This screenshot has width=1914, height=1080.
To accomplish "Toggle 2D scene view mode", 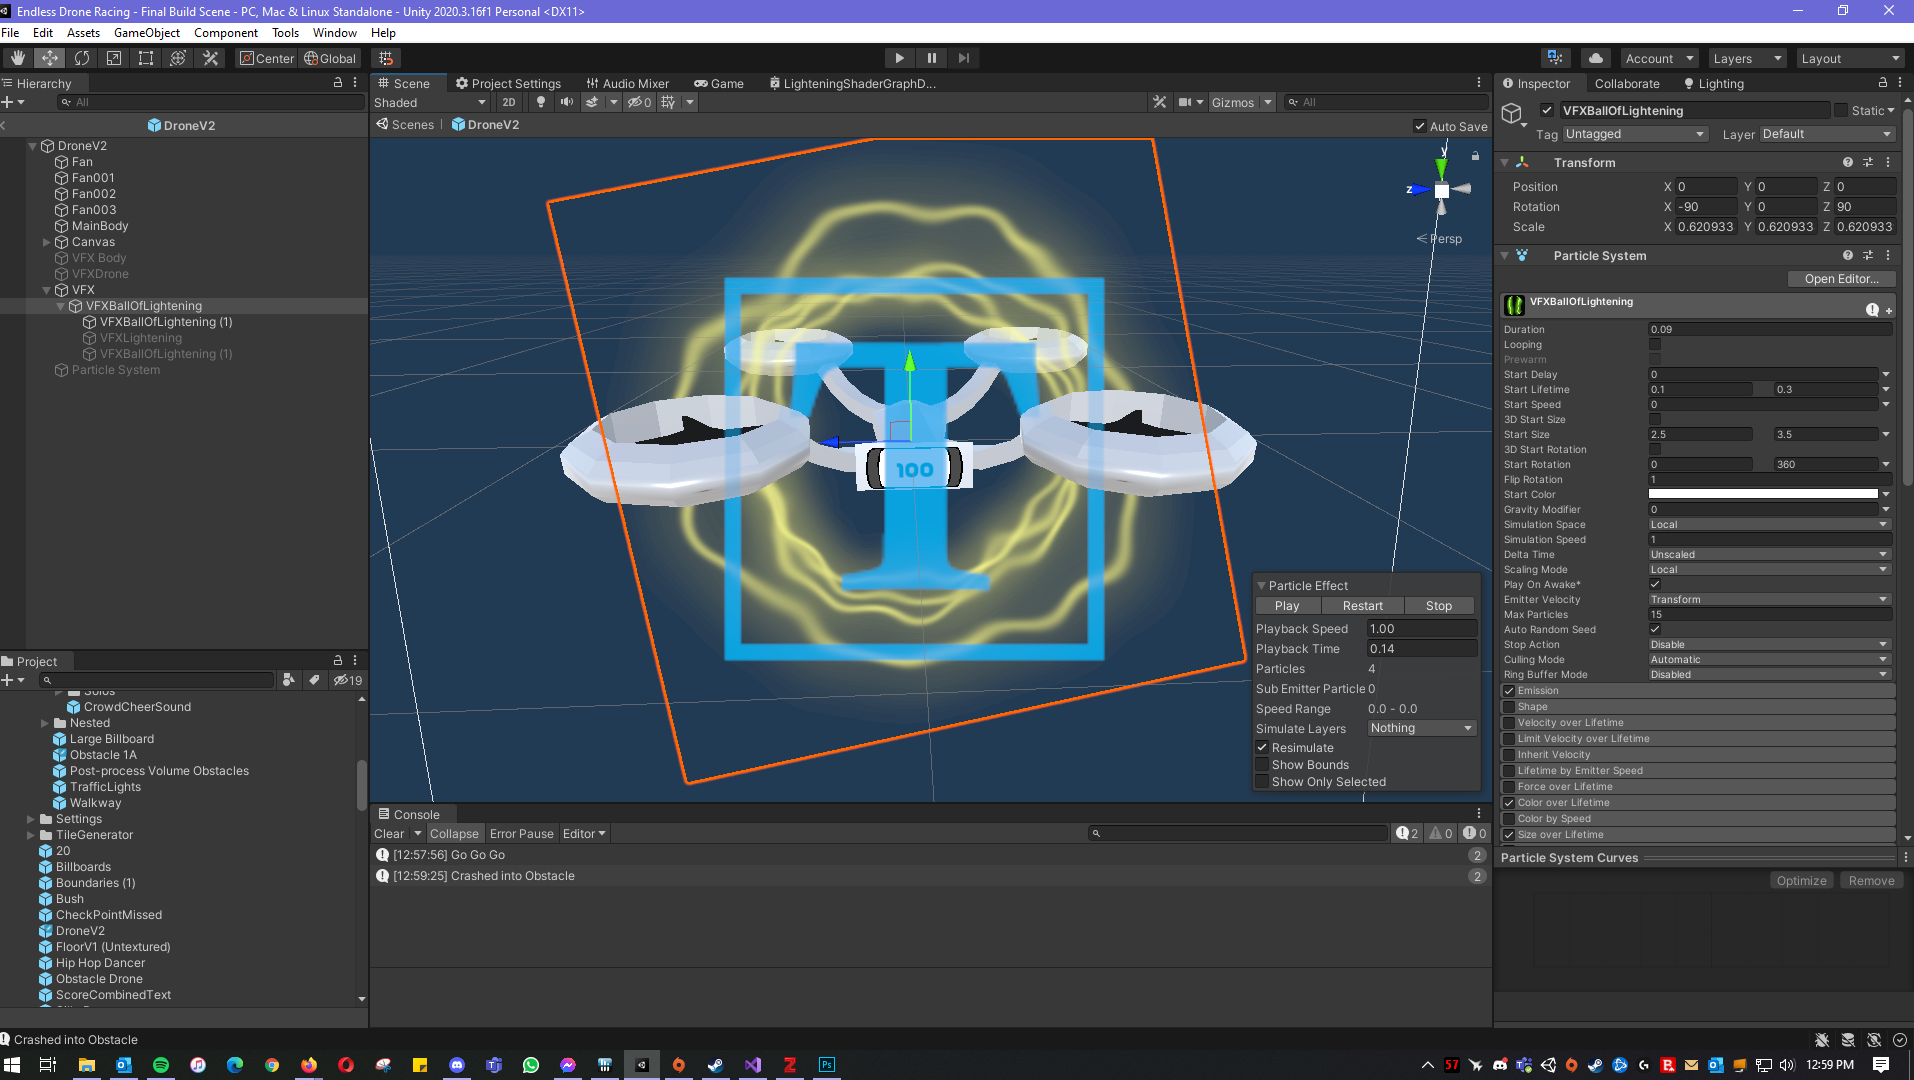I will (x=509, y=102).
